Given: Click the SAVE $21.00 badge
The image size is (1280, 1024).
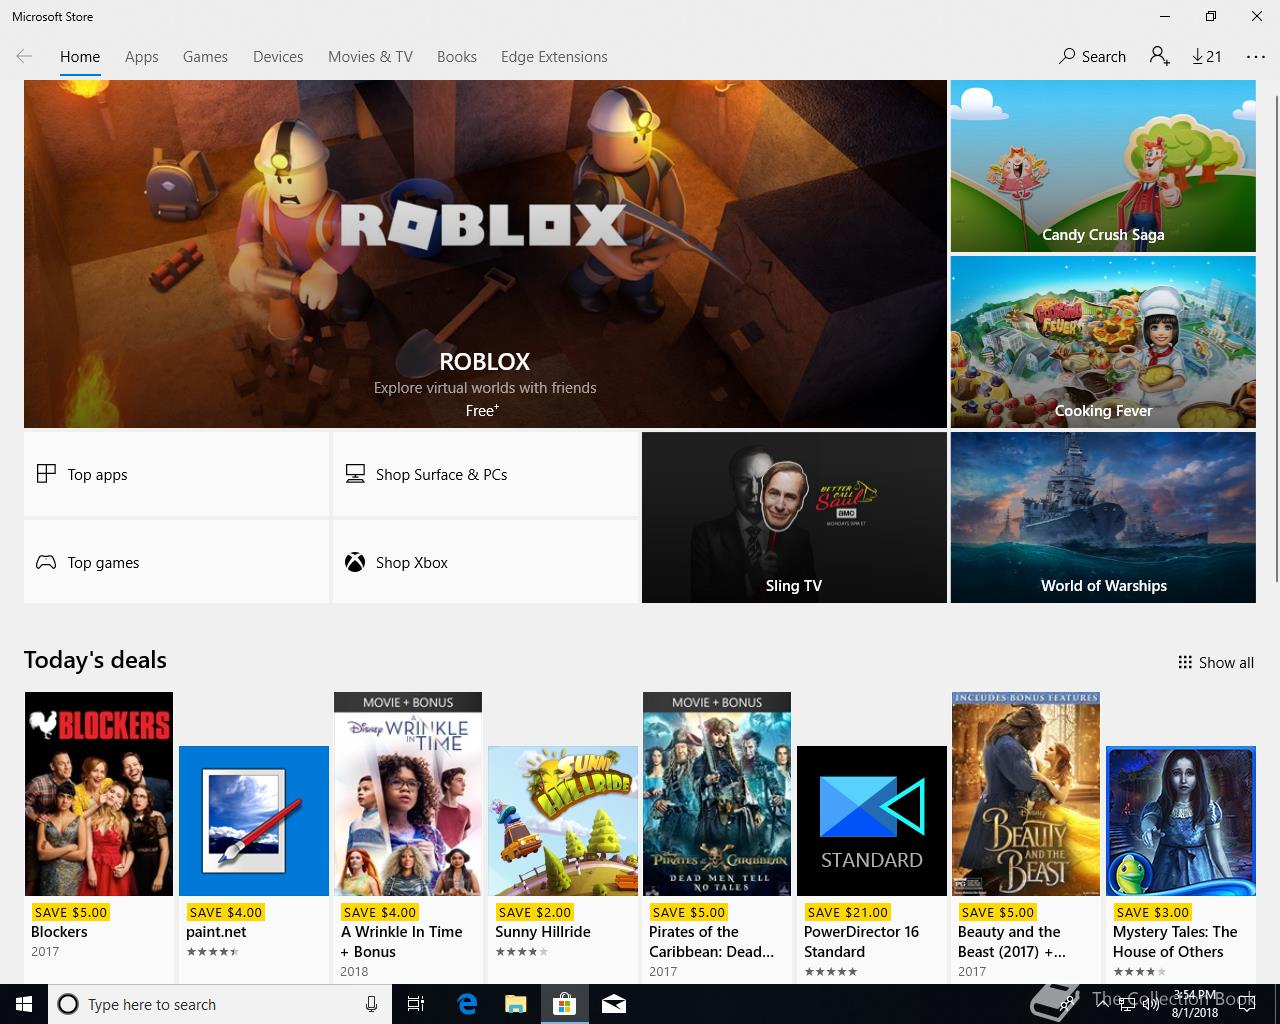Looking at the screenshot, I should (x=846, y=912).
